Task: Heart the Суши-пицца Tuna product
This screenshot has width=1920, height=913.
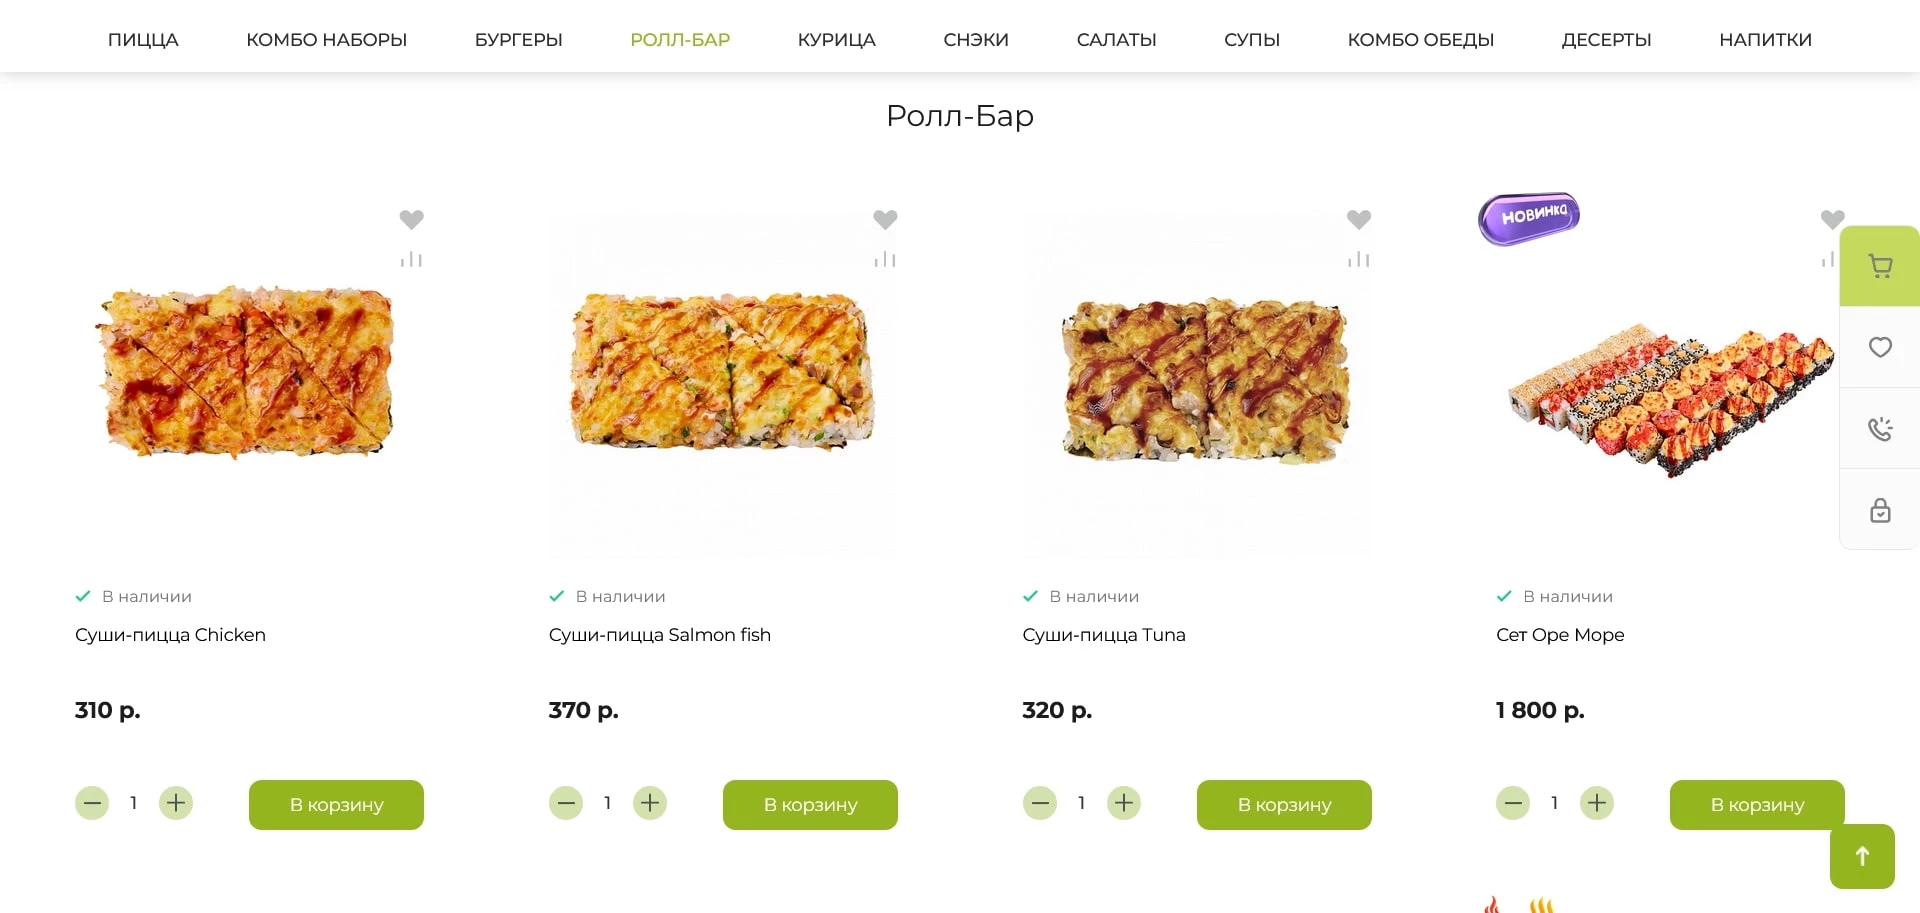Action: tap(1358, 219)
